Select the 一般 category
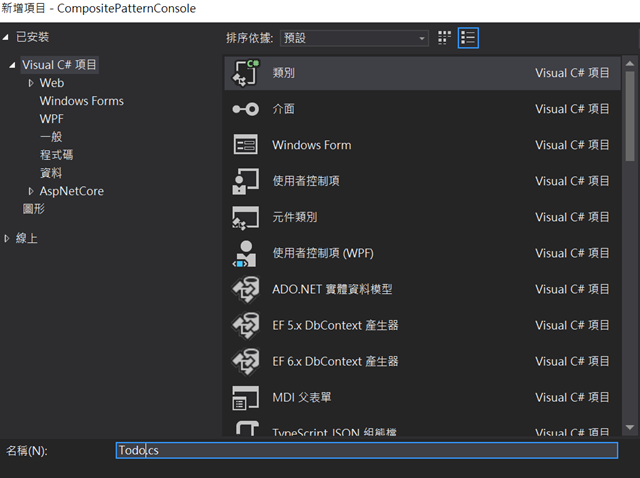The height and width of the screenshot is (478, 640). click(51, 137)
